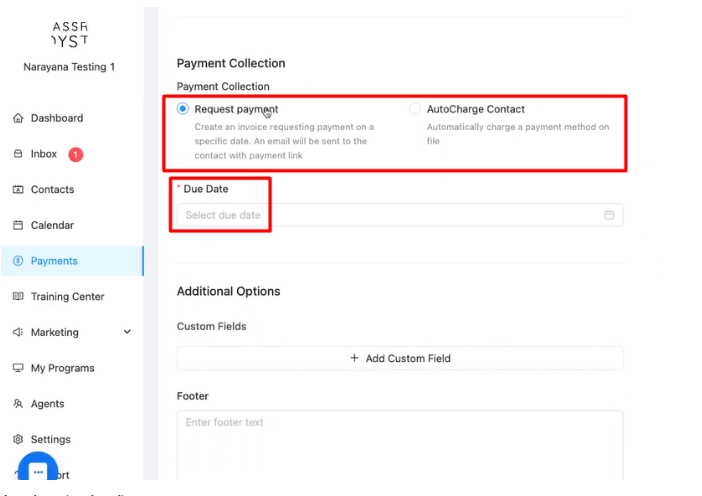Image resolution: width=702 pixels, height=496 pixels.
Task: Open the blue chat widget bubble
Action: pos(38,471)
